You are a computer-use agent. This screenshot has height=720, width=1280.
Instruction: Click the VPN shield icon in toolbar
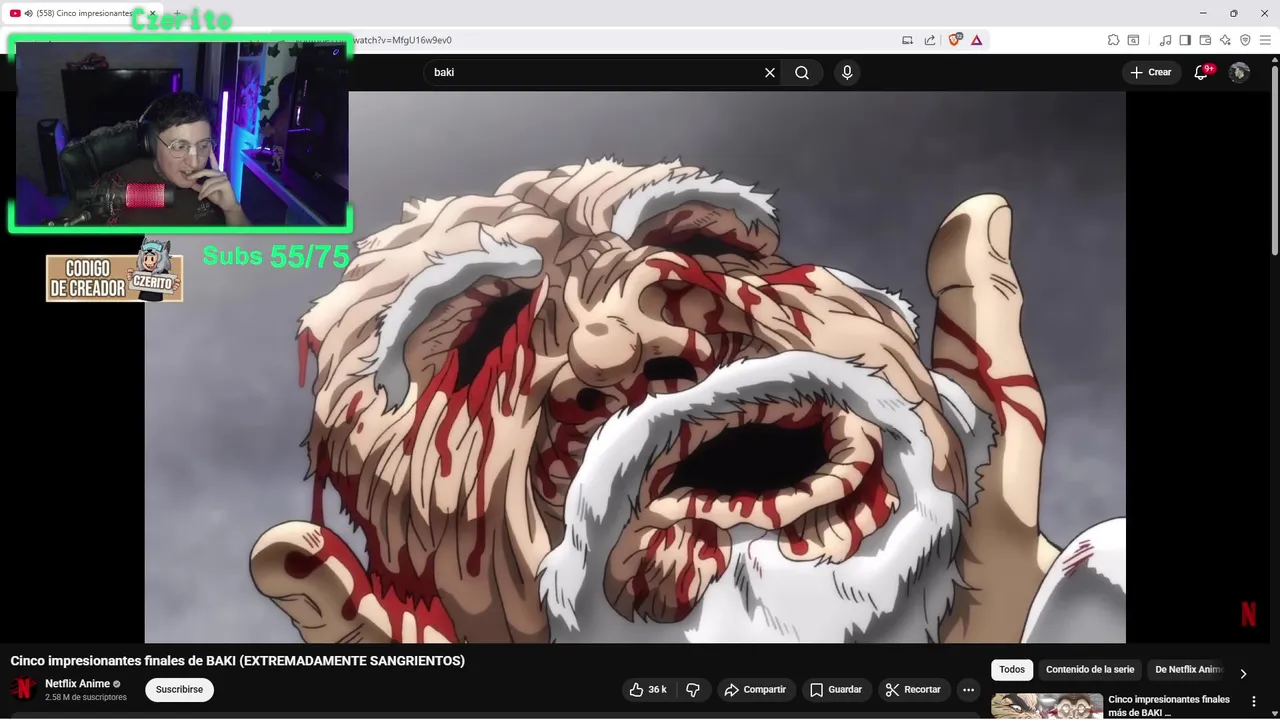coord(1245,40)
